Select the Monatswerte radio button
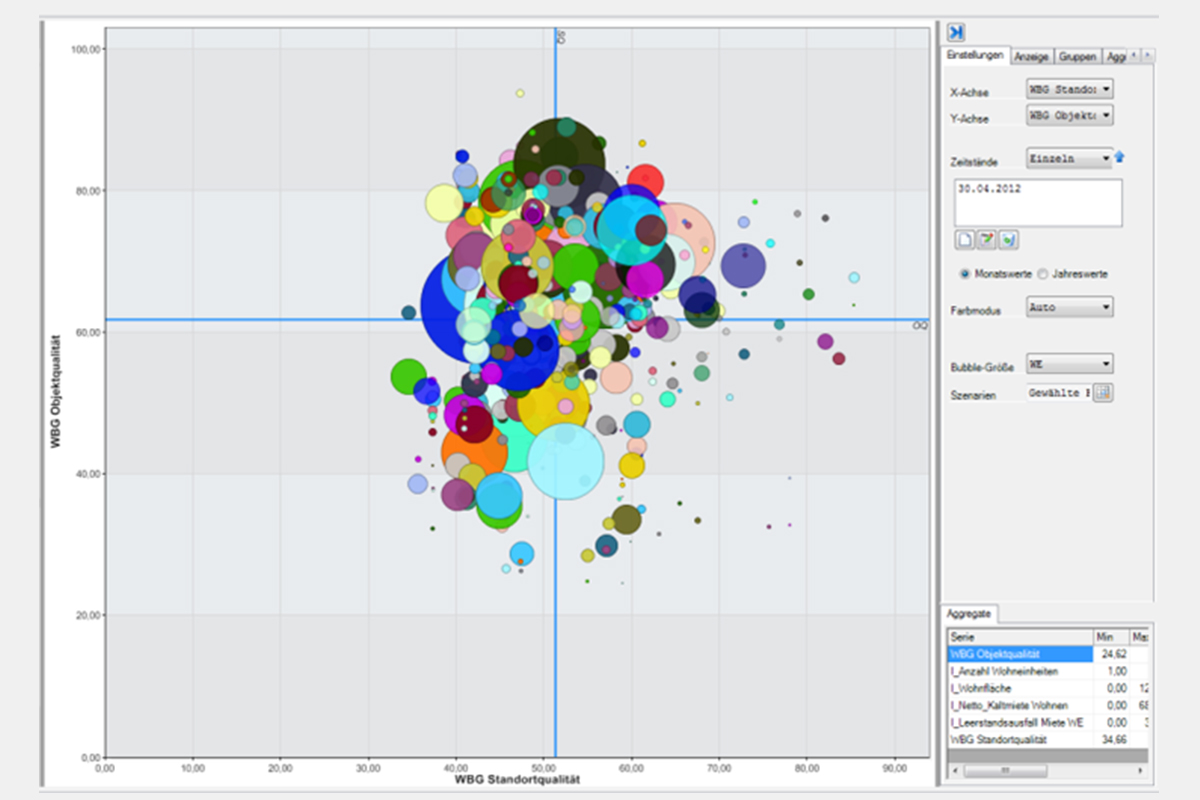1200x800 pixels. [x=965, y=273]
